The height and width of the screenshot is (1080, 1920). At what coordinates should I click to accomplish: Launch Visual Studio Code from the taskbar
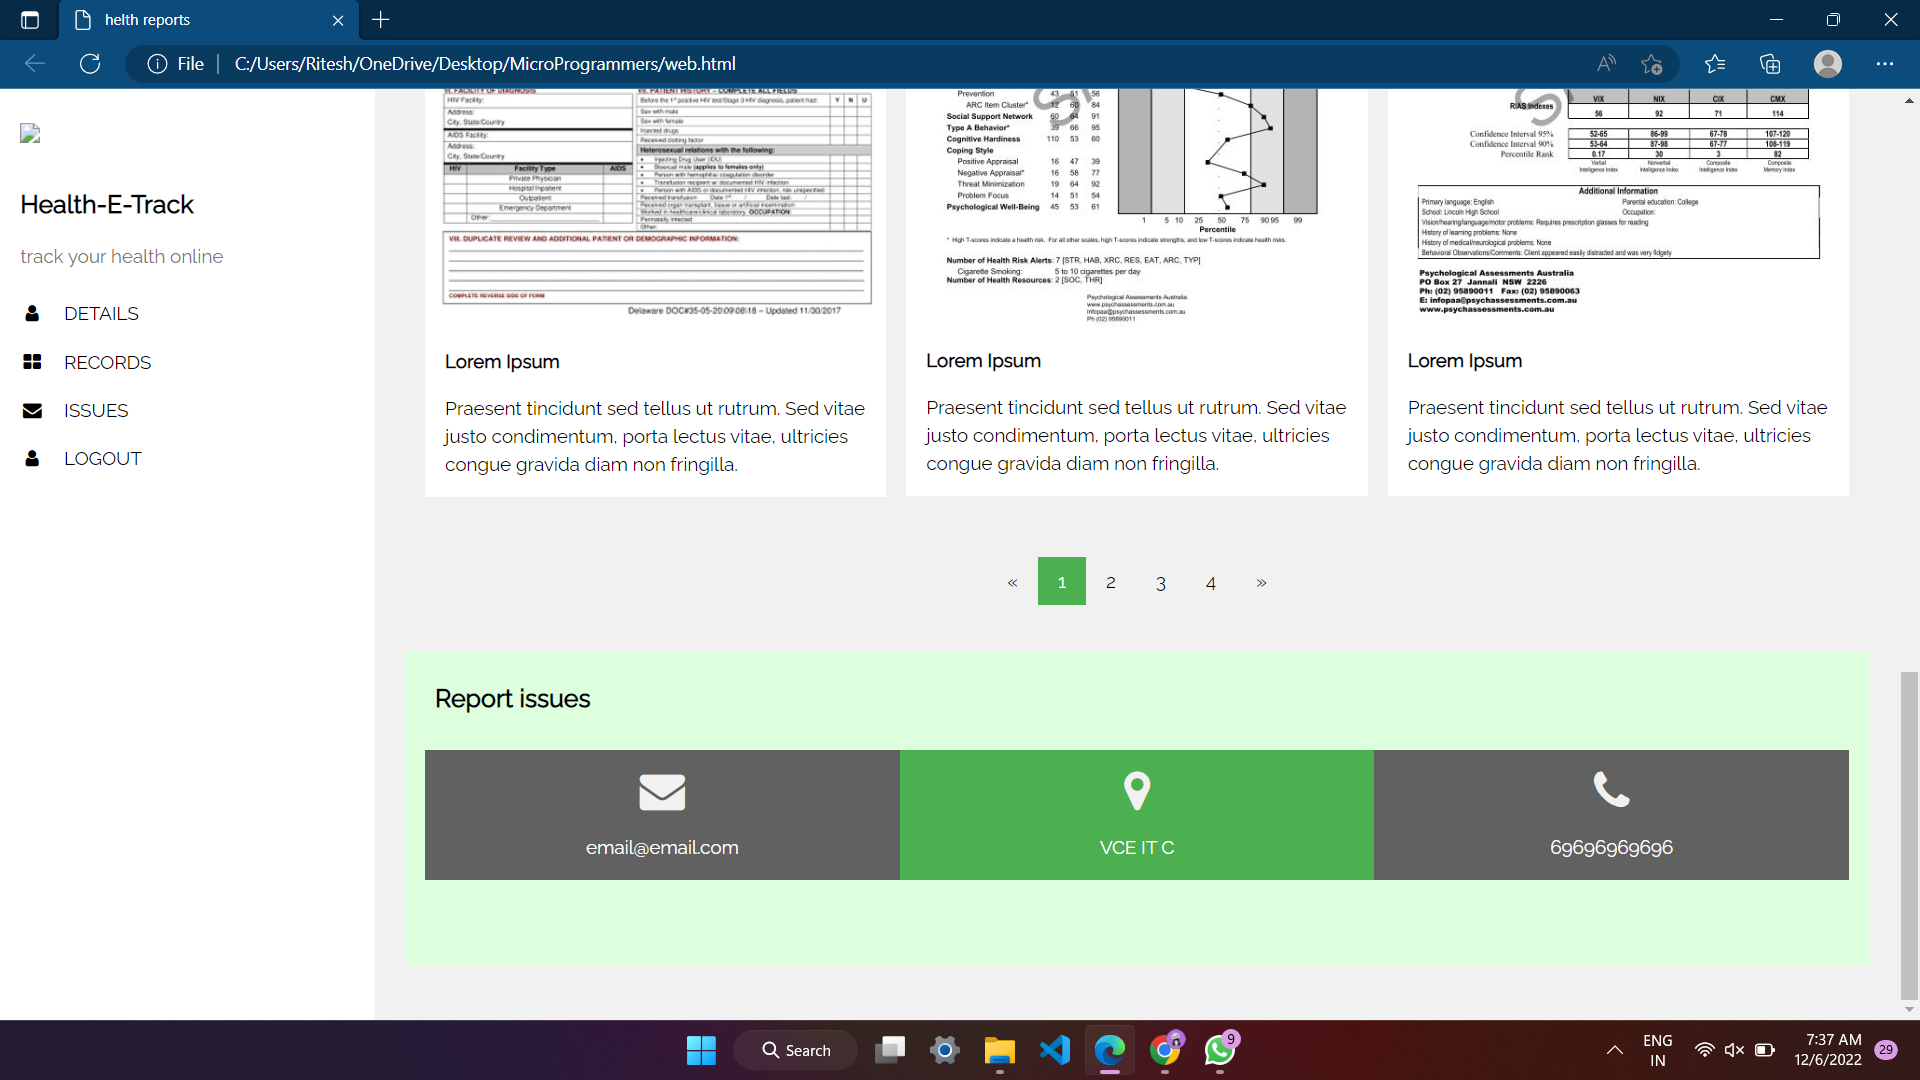click(x=1055, y=1050)
